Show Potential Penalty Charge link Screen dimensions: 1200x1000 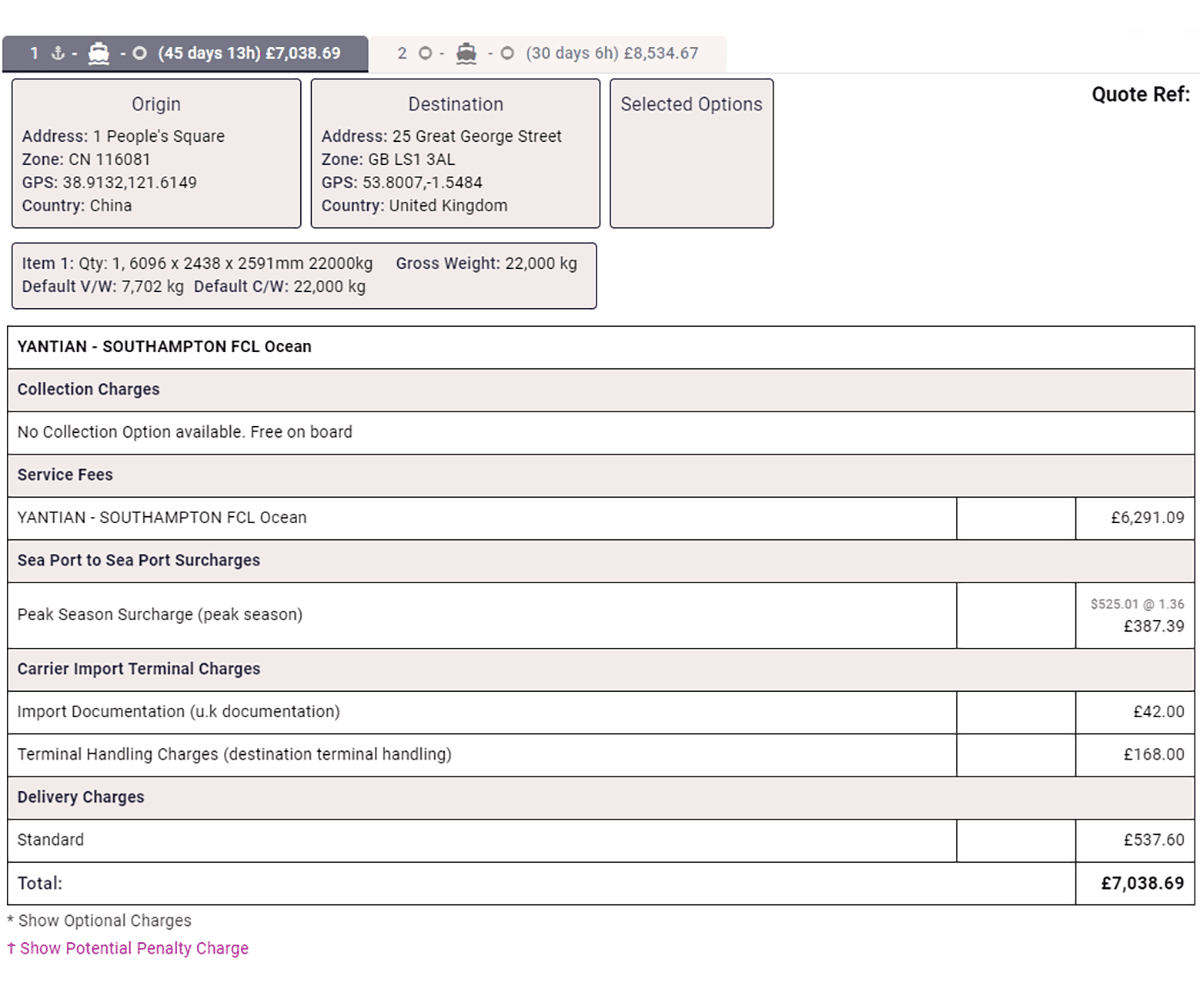134,948
